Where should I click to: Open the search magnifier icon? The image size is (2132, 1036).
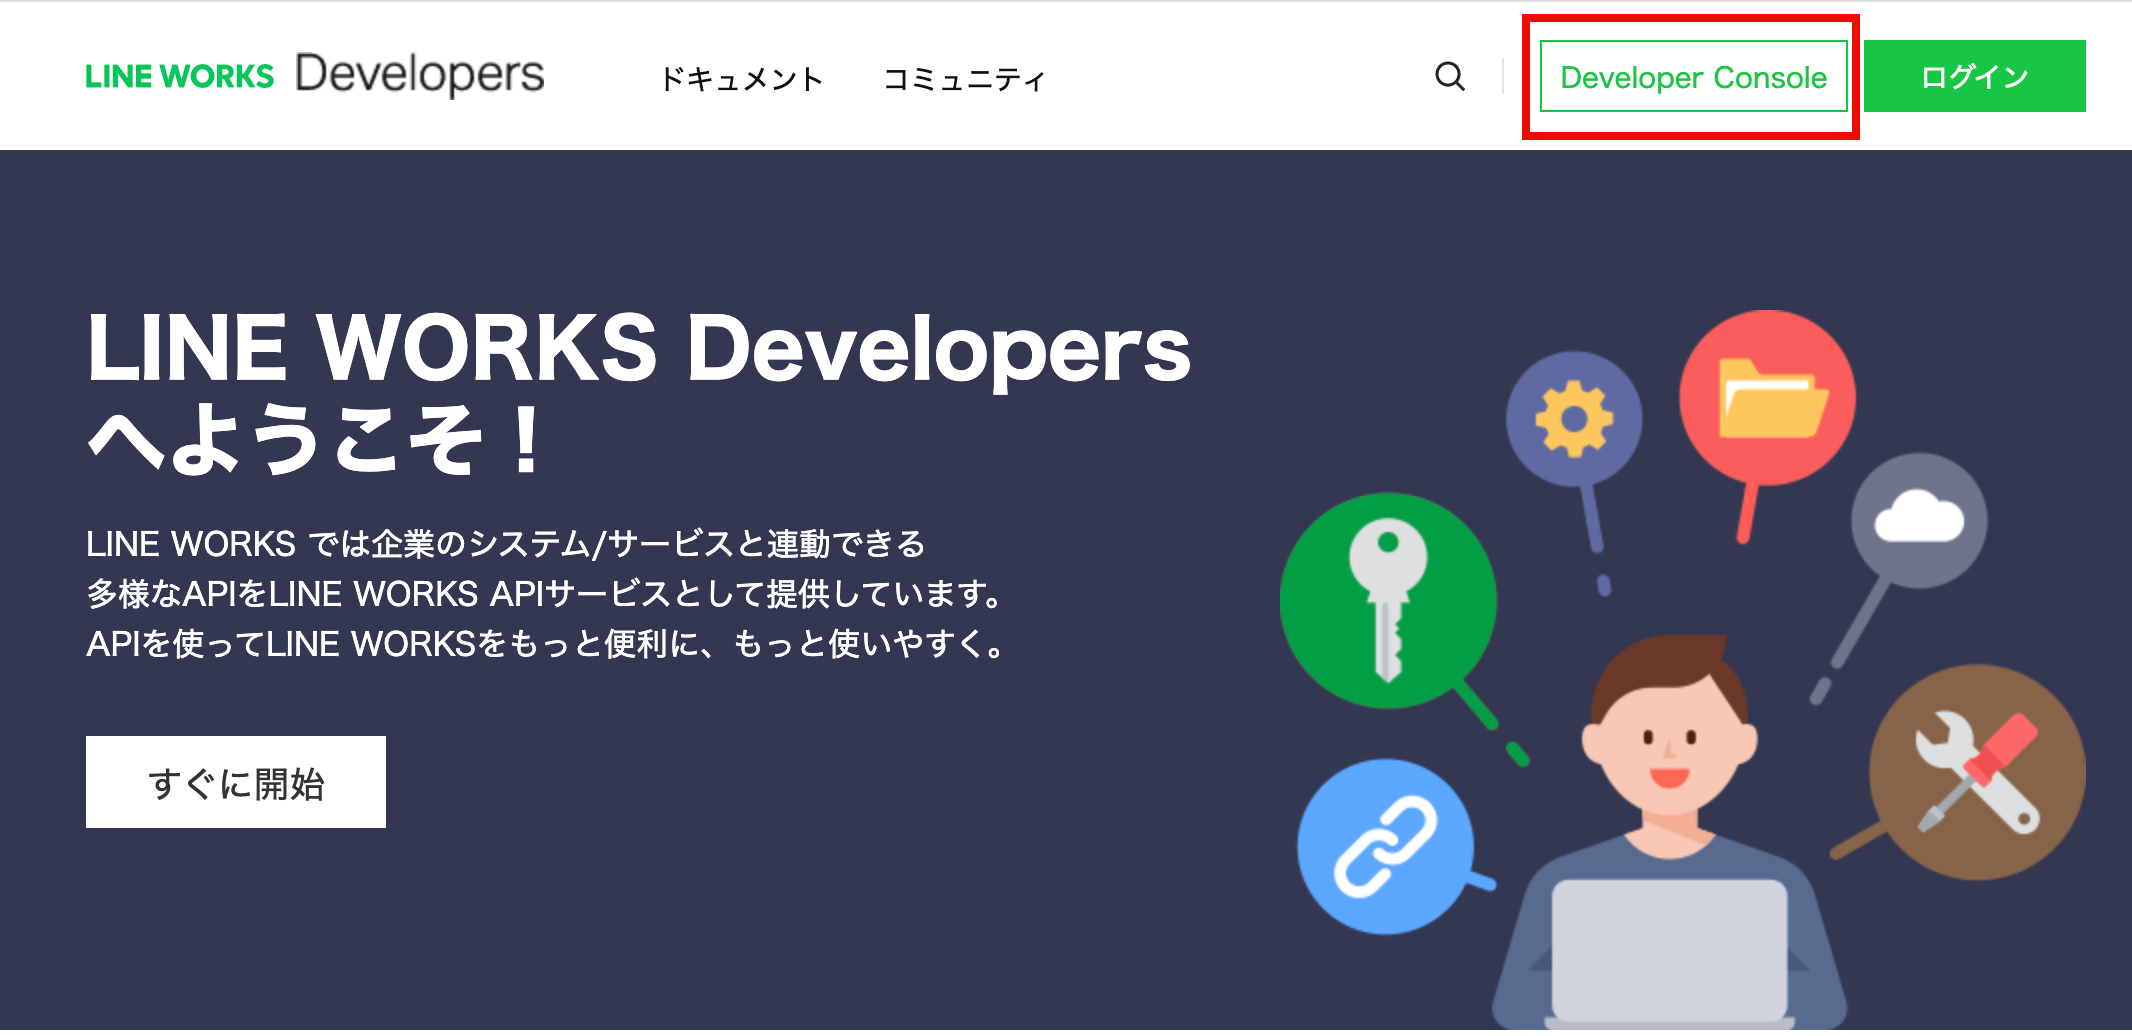(1449, 76)
